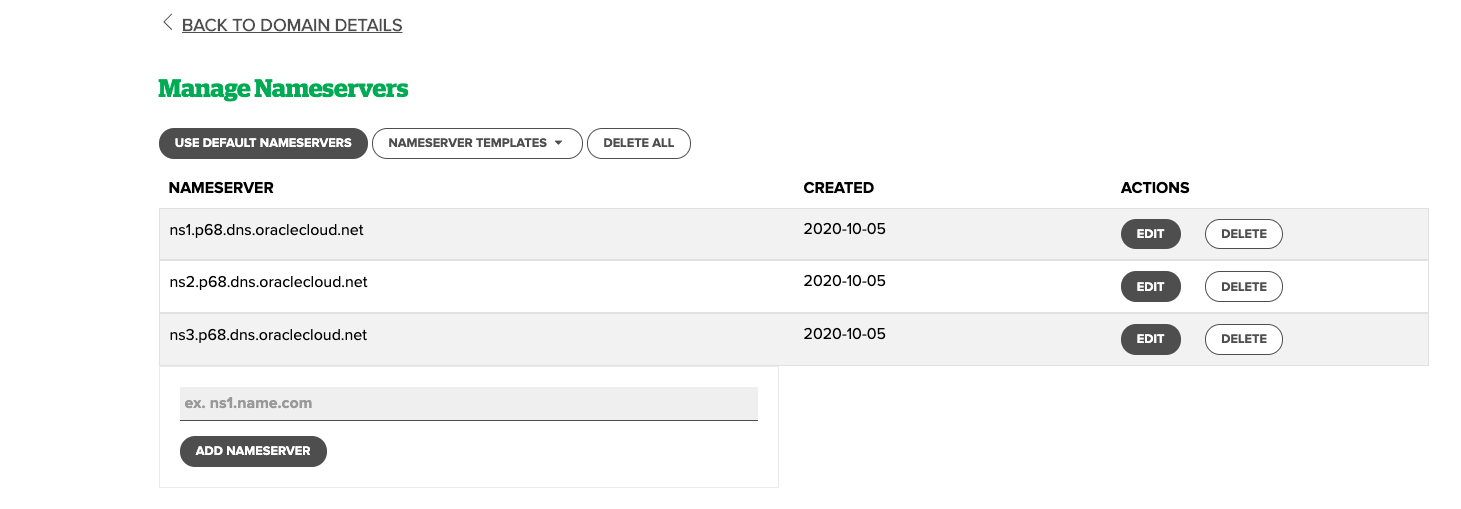Click the Delete All button
This screenshot has height=509, width=1461.
click(x=639, y=143)
